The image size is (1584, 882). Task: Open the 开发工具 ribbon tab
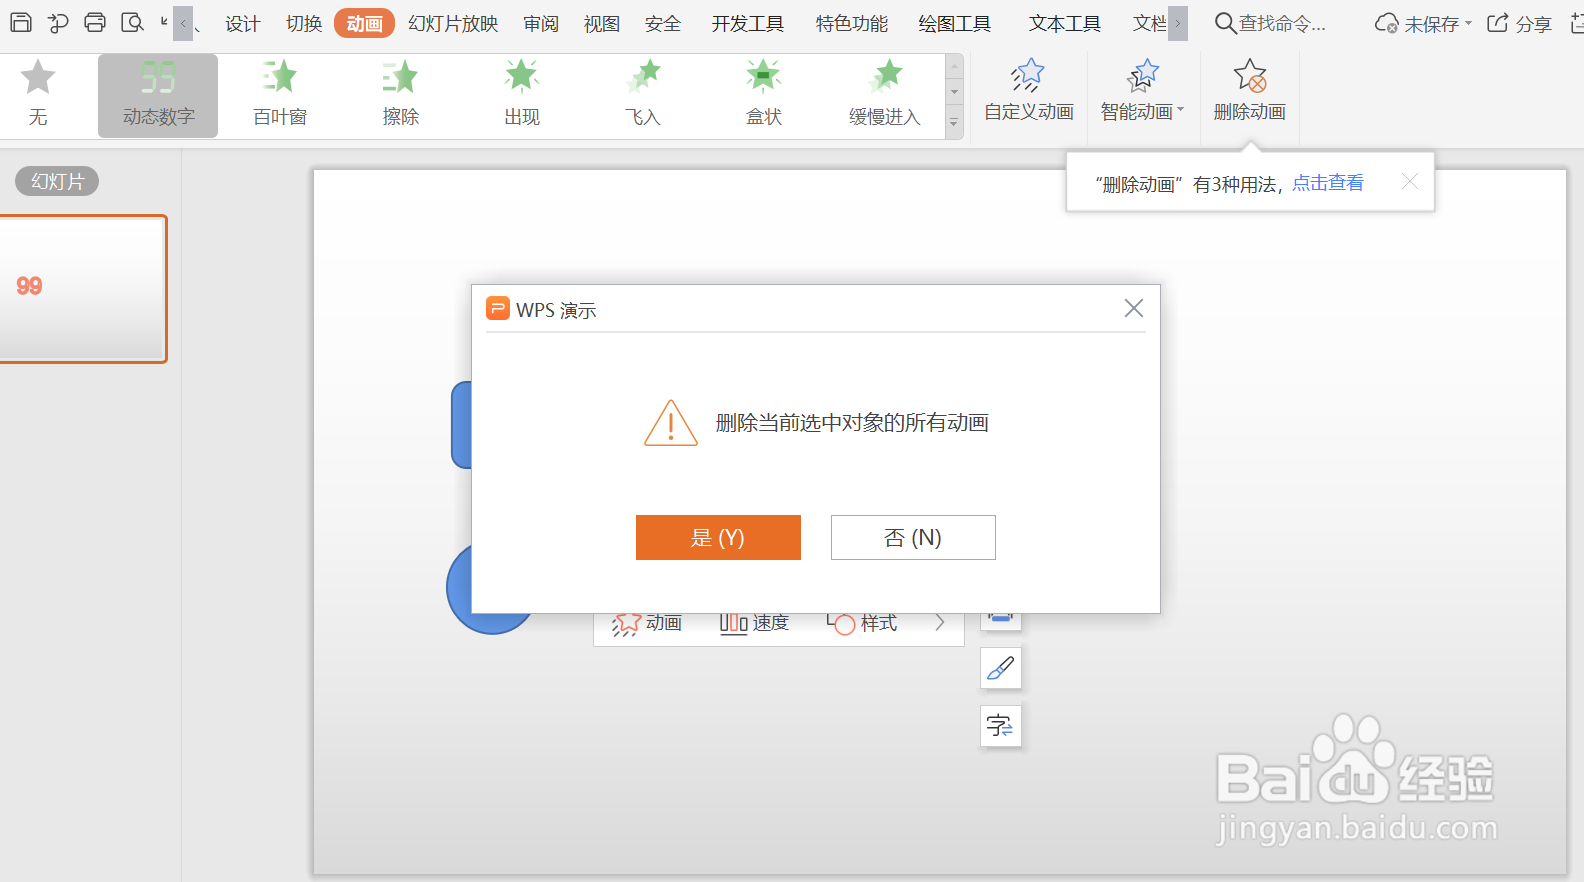[x=748, y=24]
